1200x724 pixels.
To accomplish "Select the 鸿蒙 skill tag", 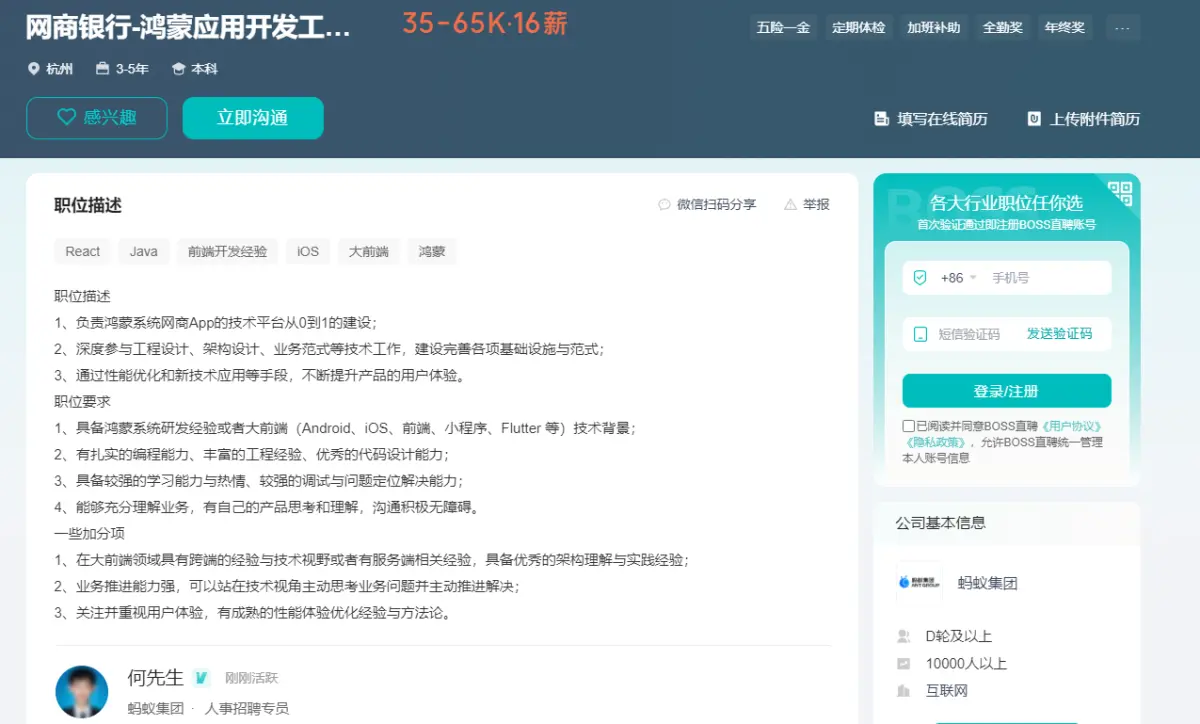I will pyautogui.click(x=432, y=251).
